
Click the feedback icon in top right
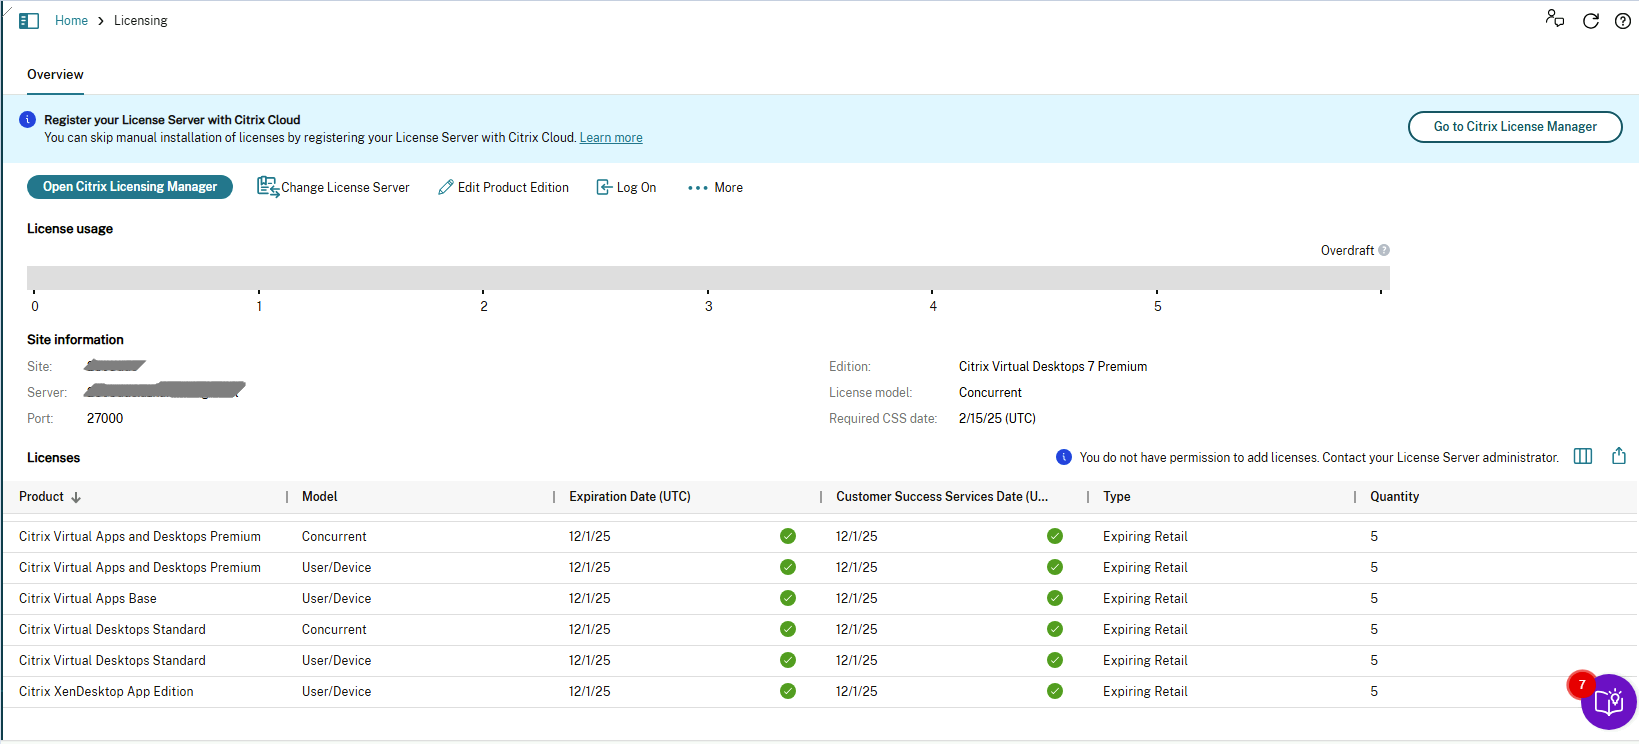[1555, 19]
